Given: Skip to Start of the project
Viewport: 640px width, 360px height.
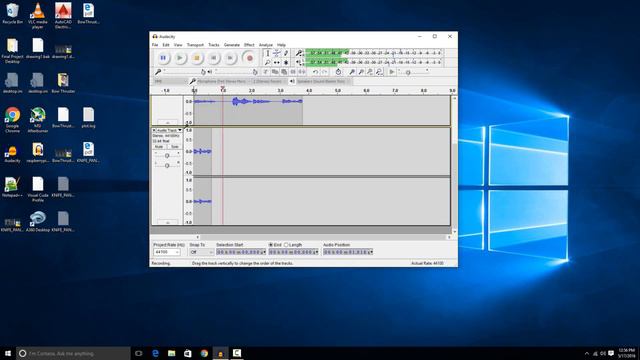Looking at the screenshot, I should coord(213,58).
